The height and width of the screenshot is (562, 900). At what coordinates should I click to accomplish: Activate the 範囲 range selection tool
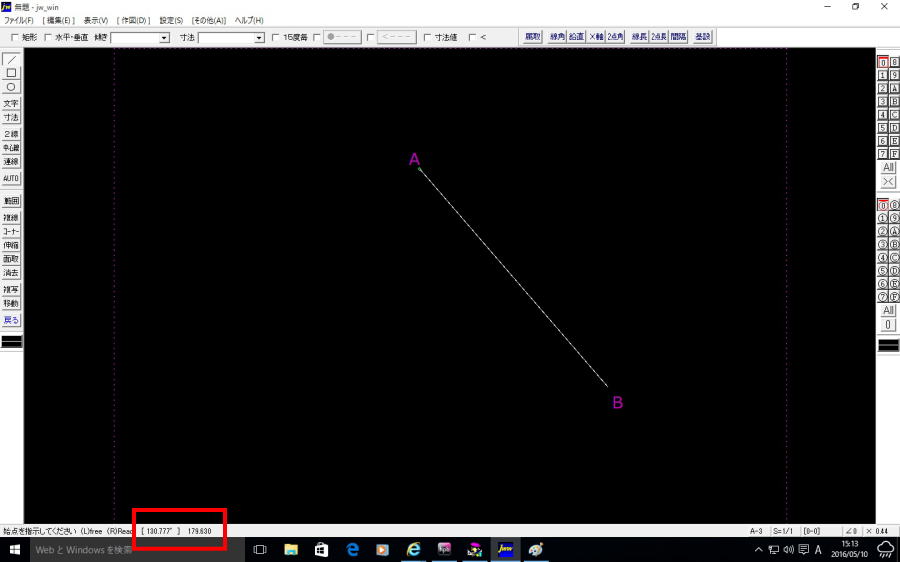[x=11, y=201]
